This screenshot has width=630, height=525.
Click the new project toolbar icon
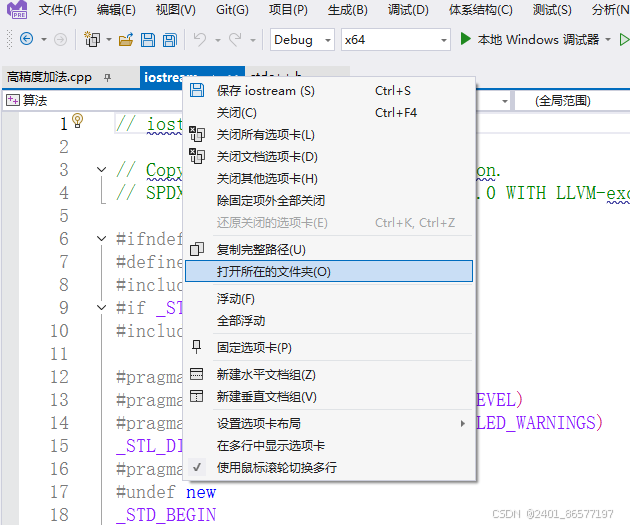point(92,39)
